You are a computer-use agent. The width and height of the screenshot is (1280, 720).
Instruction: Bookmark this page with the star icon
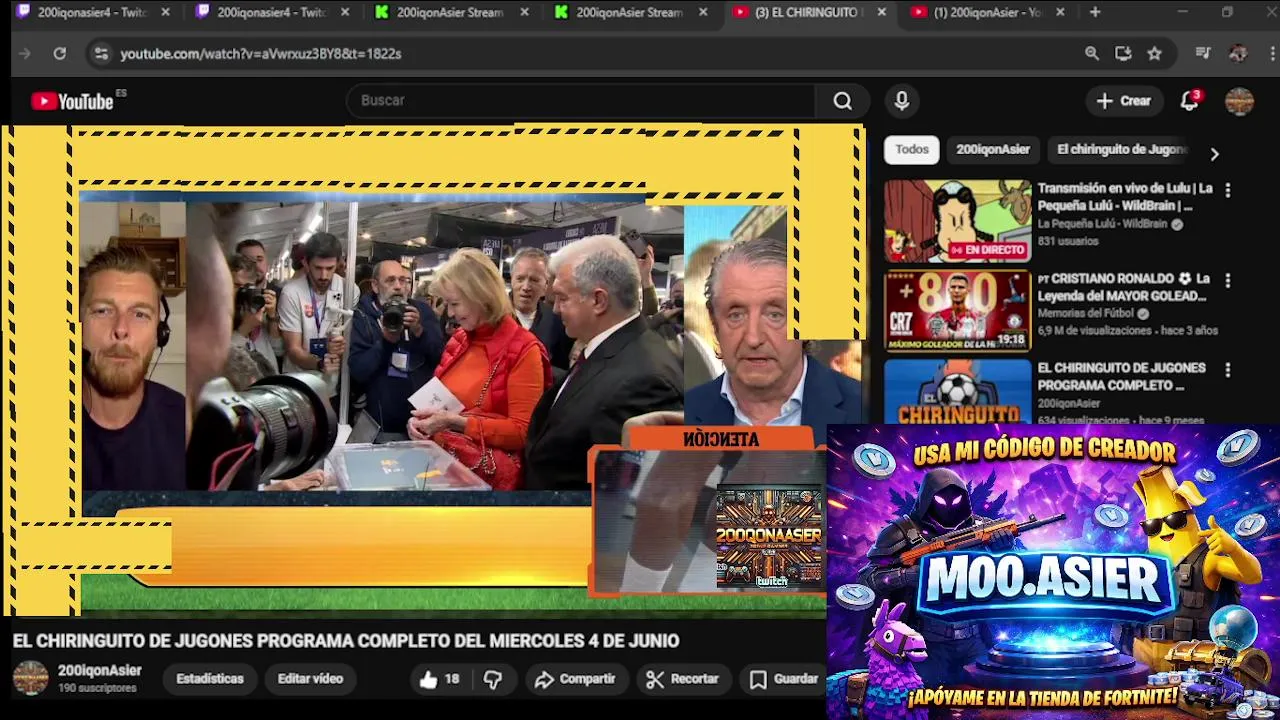[x=1154, y=54]
